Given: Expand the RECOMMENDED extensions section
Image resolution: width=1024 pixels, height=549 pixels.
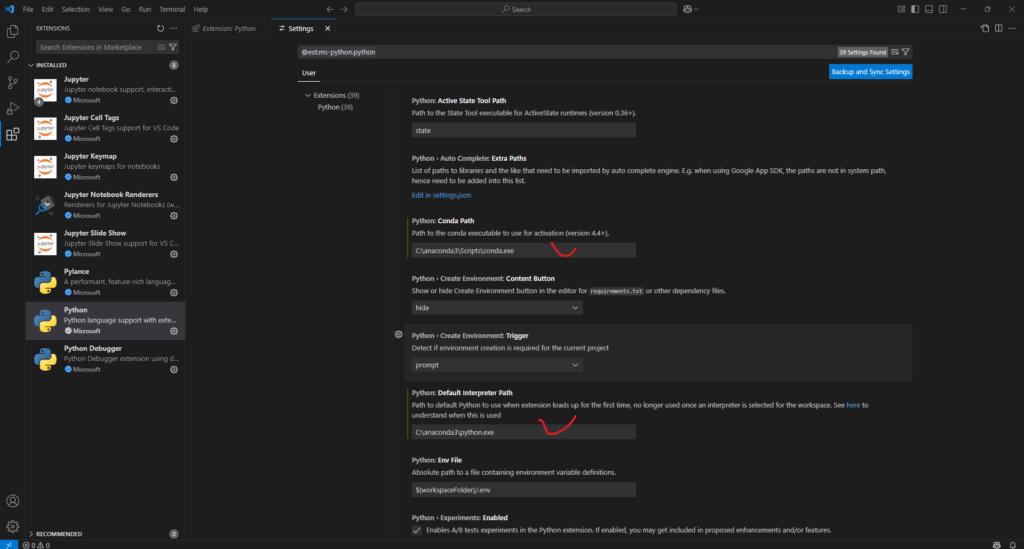Looking at the screenshot, I should coord(59,534).
